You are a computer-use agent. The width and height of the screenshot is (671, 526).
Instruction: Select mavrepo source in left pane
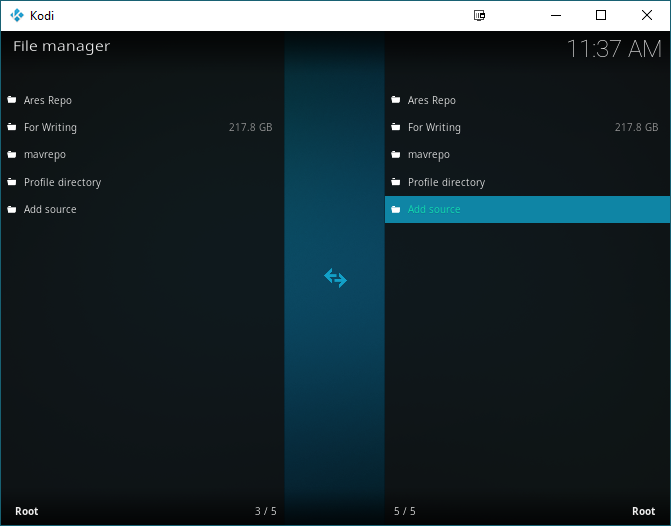pyautogui.click(x=143, y=155)
